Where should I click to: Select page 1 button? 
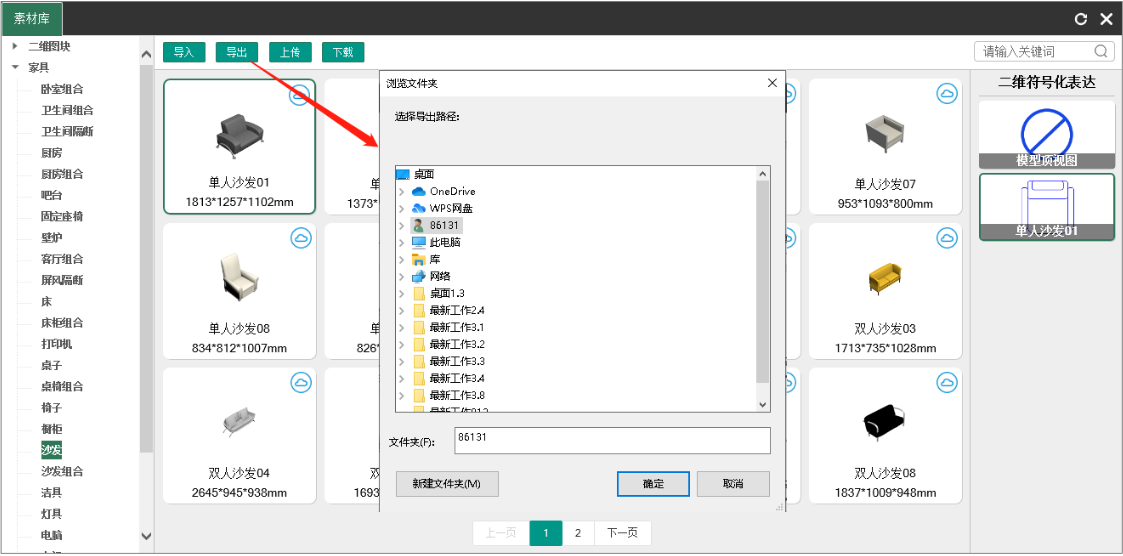point(546,533)
